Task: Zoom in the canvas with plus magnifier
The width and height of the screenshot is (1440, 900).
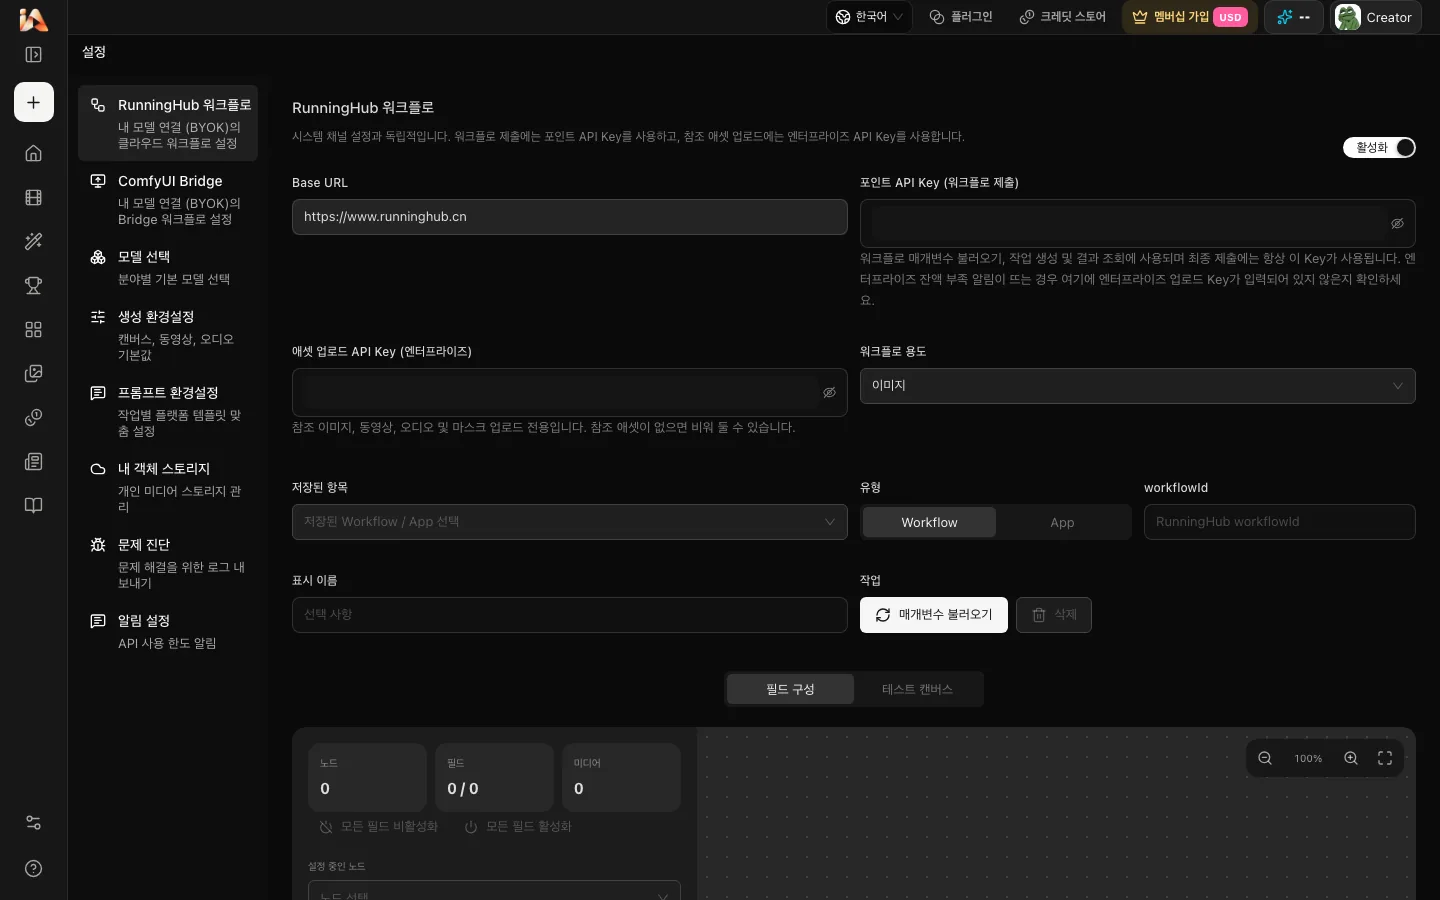Action: pos(1351,758)
